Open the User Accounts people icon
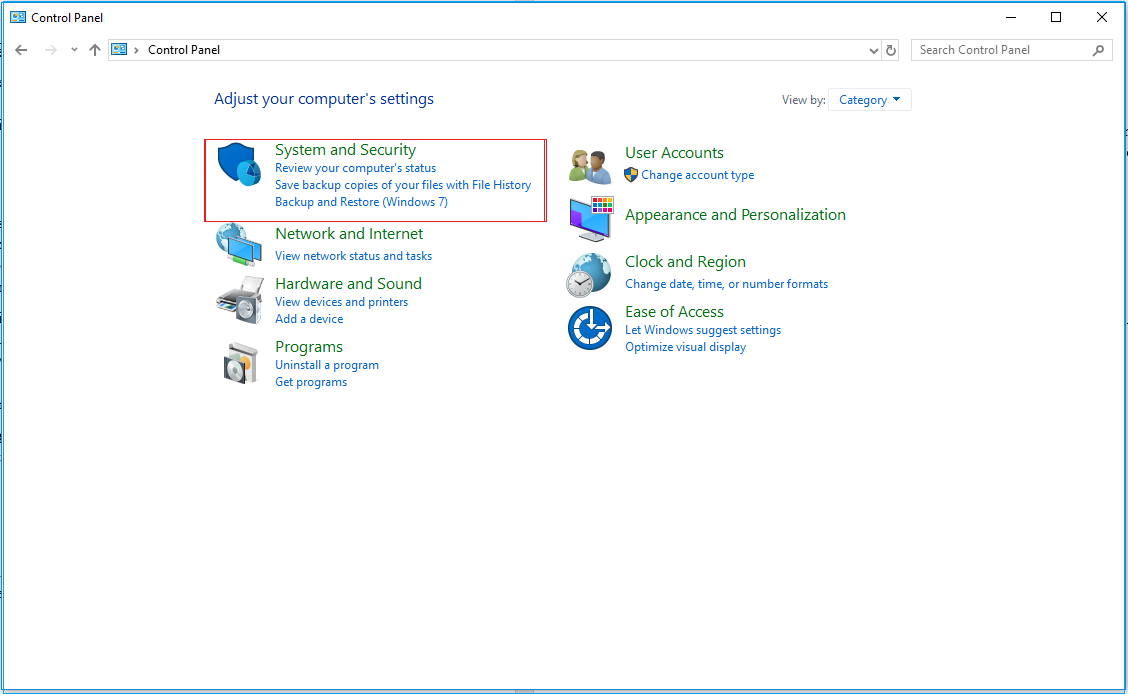This screenshot has width=1128, height=694. pyautogui.click(x=589, y=166)
